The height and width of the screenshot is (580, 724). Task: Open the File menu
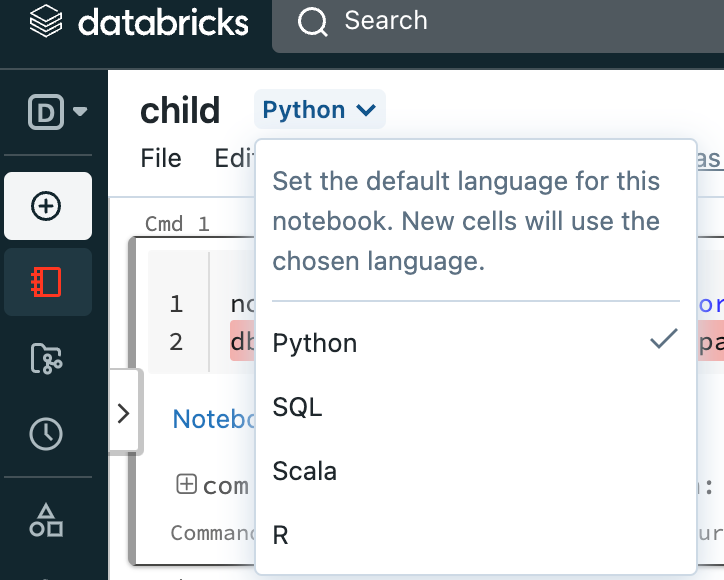(161, 158)
